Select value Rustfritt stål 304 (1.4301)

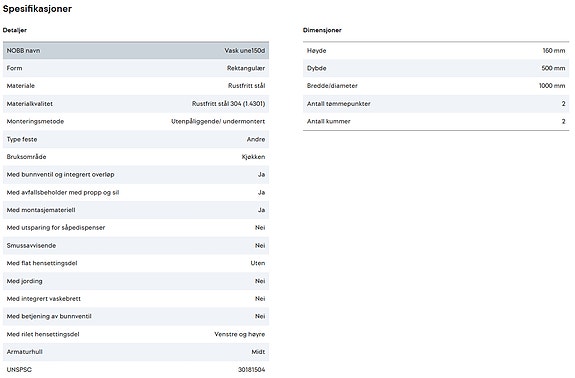(x=228, y=104)
